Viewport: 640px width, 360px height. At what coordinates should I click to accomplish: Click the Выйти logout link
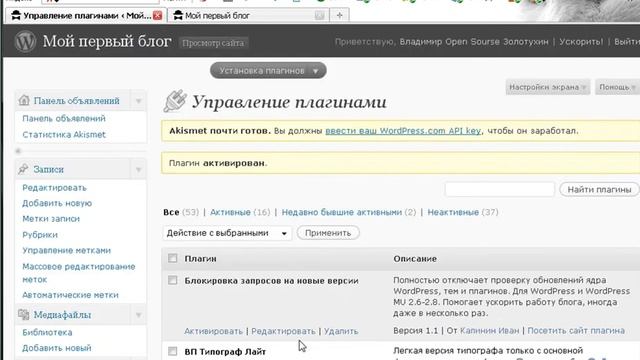pos(627,42)
